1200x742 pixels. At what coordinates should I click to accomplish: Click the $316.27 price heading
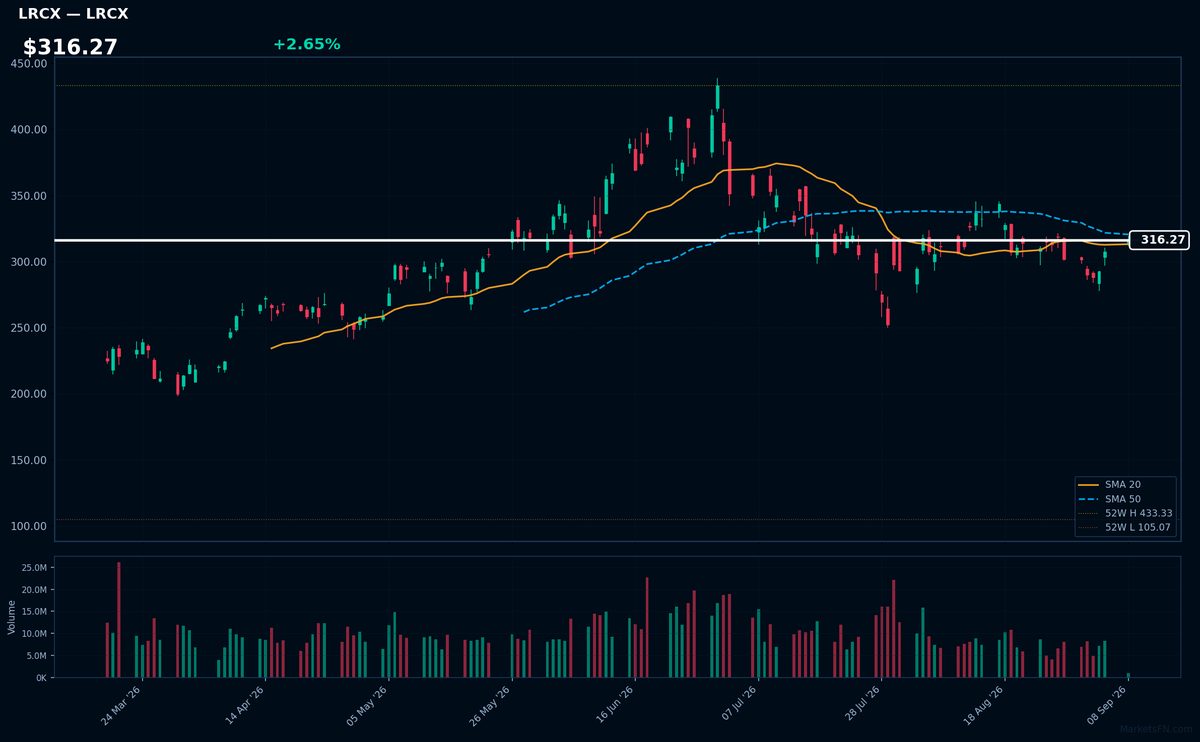click(70, 47)
